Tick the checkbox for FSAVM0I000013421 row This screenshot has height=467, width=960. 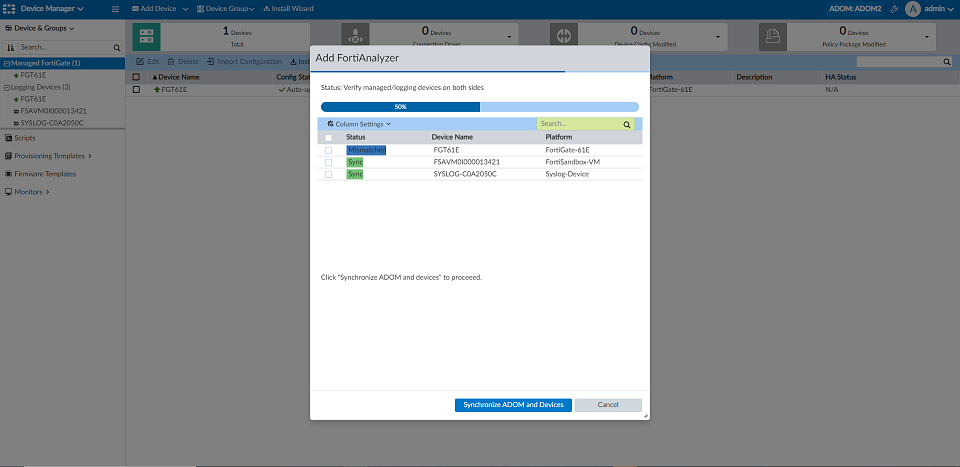329,162
